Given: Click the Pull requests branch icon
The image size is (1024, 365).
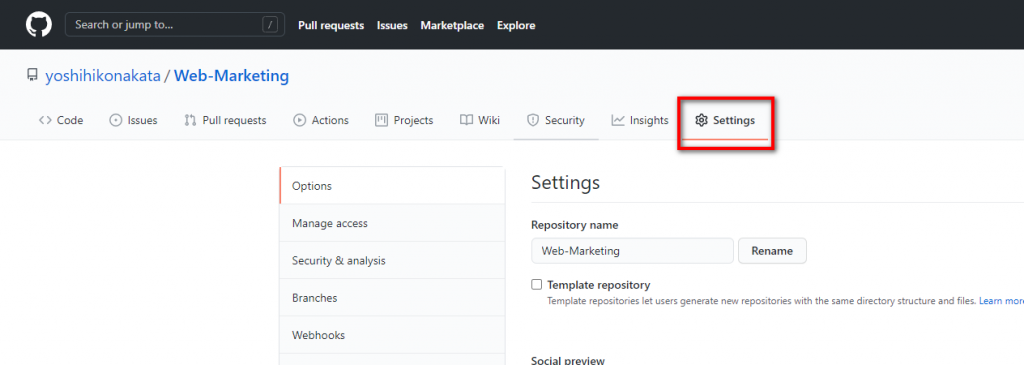Looking at the screenshot, I should (190, 120).
